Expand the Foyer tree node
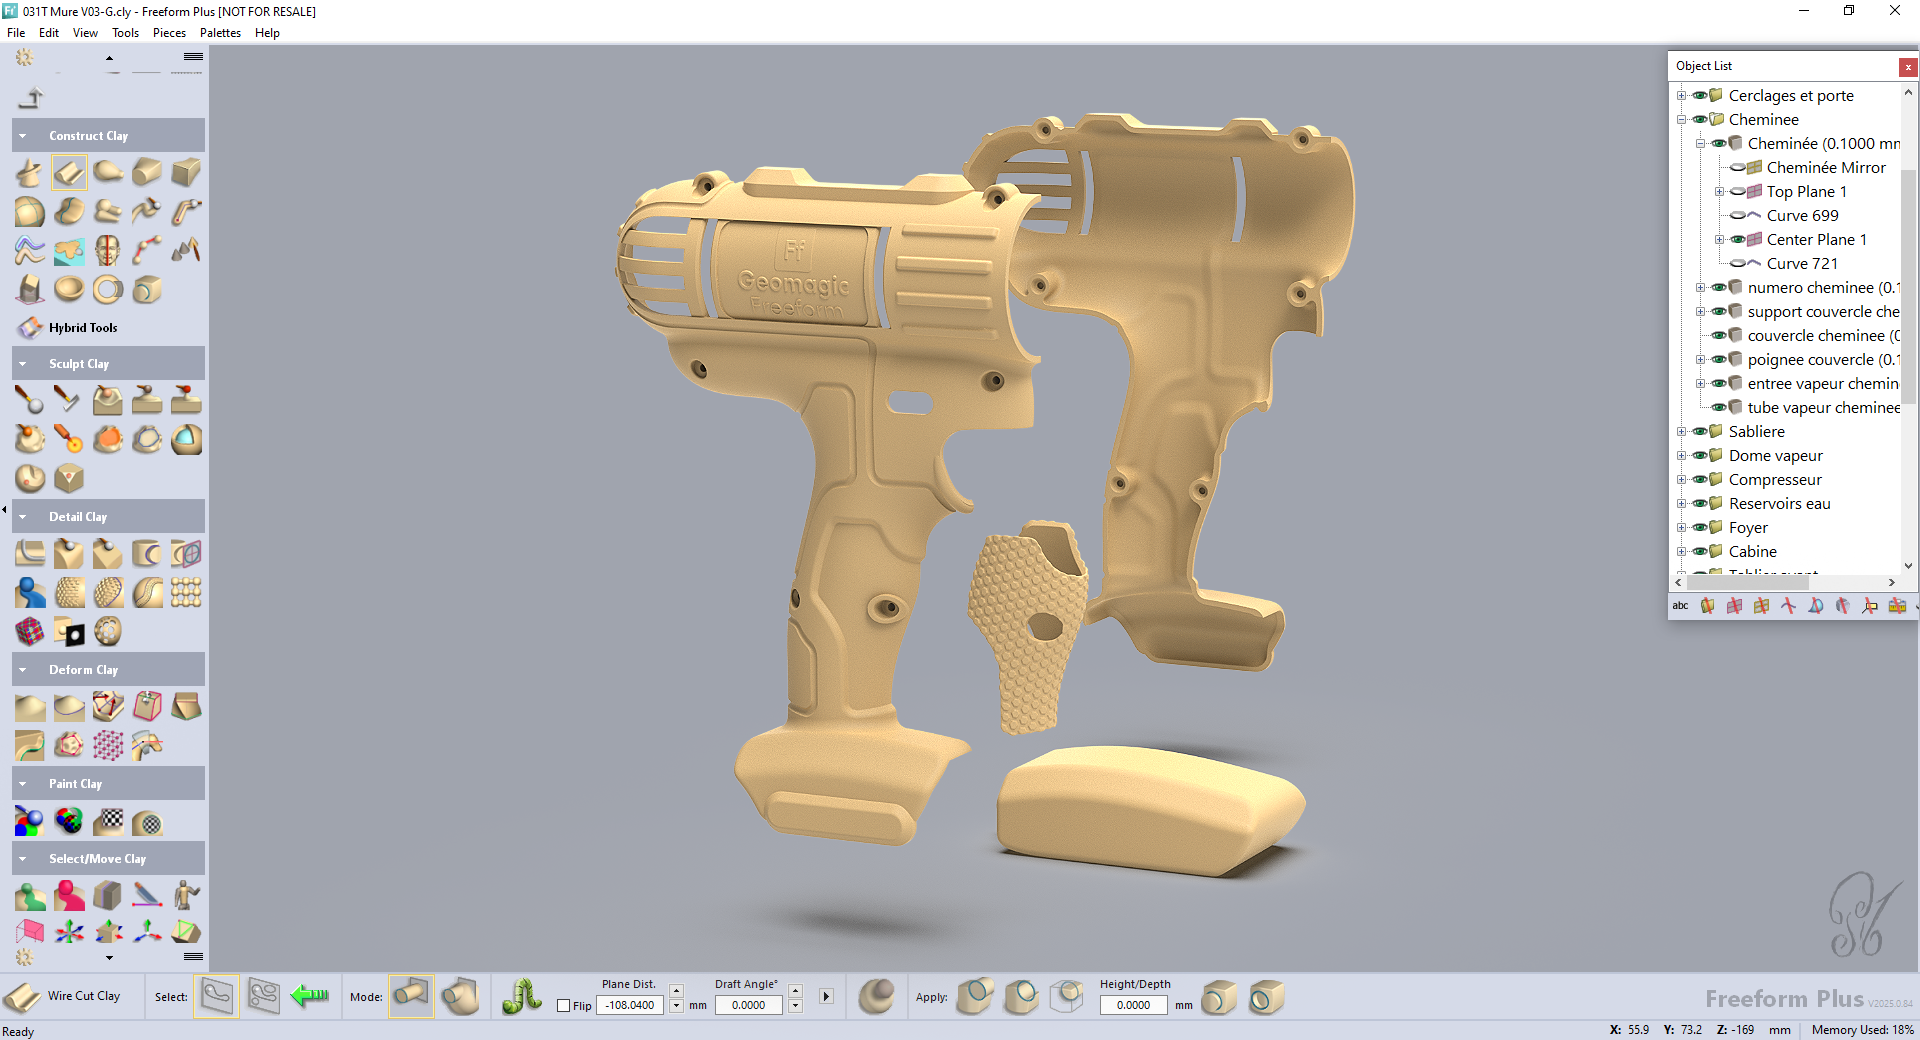Image resolution: width=1920 pixels, height=1040 pixels. click(1681, 528)
